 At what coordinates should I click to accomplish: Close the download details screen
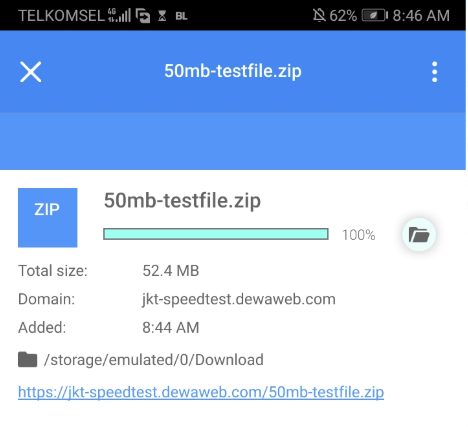pos(31,72)
